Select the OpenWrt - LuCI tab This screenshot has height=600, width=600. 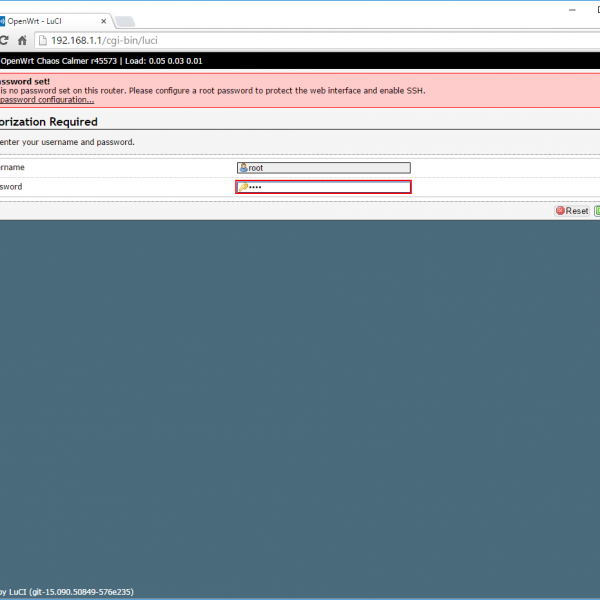(x=50, y=20)
